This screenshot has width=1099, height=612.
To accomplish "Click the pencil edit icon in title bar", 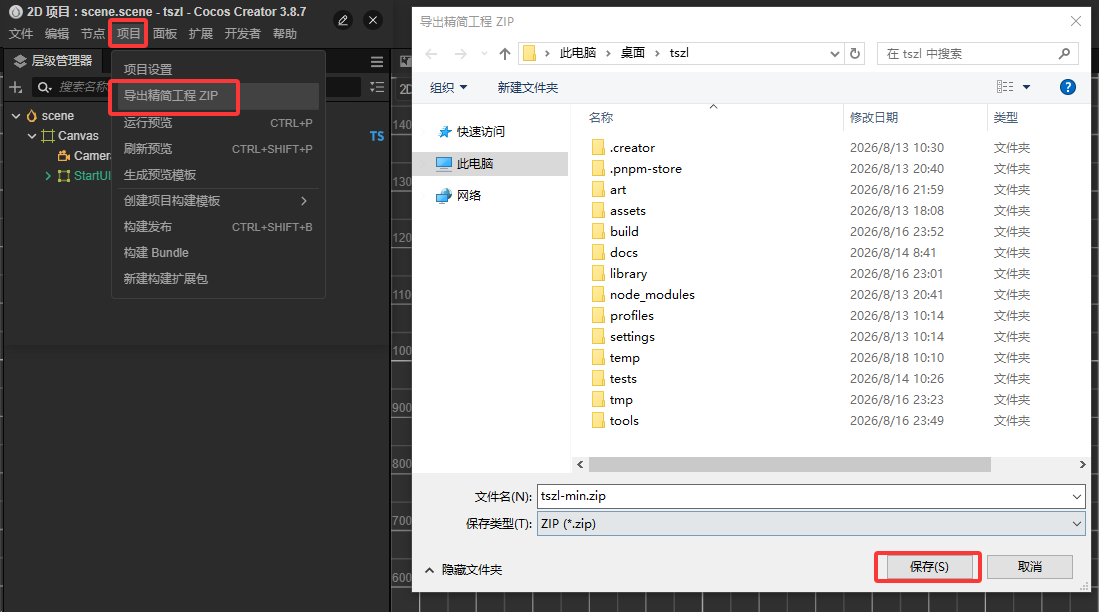I will click(x=343, y=20).
